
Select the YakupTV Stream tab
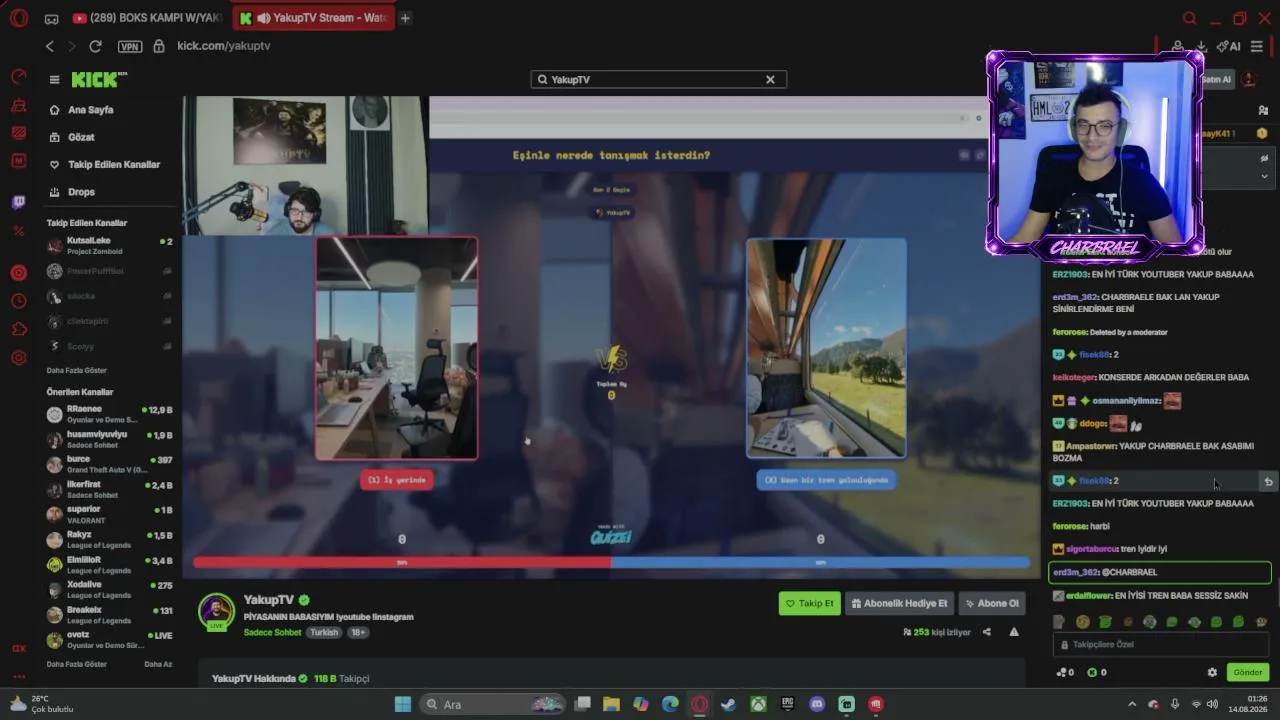[x=313, y=18]
